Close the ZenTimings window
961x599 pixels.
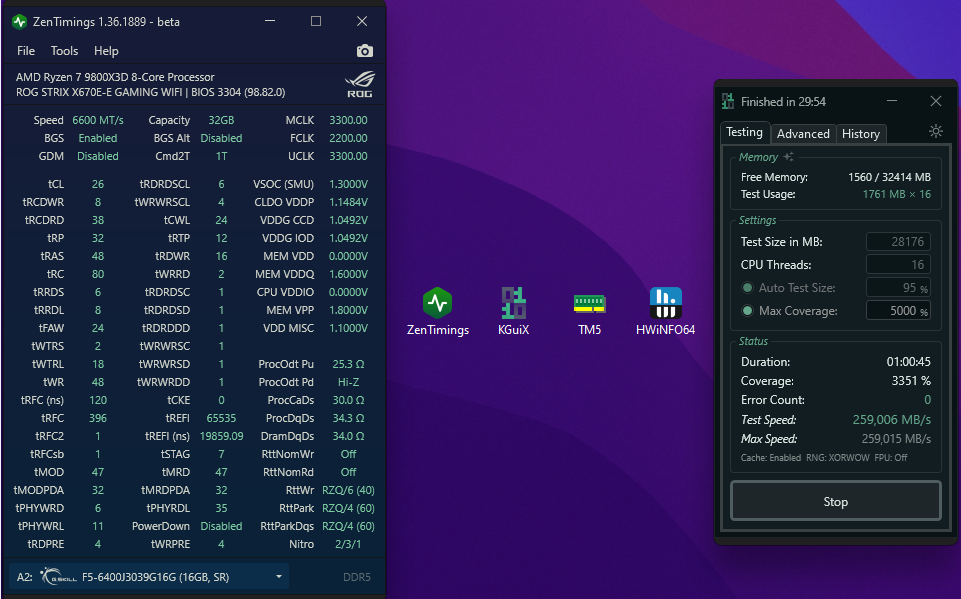(x=362, y=21)
